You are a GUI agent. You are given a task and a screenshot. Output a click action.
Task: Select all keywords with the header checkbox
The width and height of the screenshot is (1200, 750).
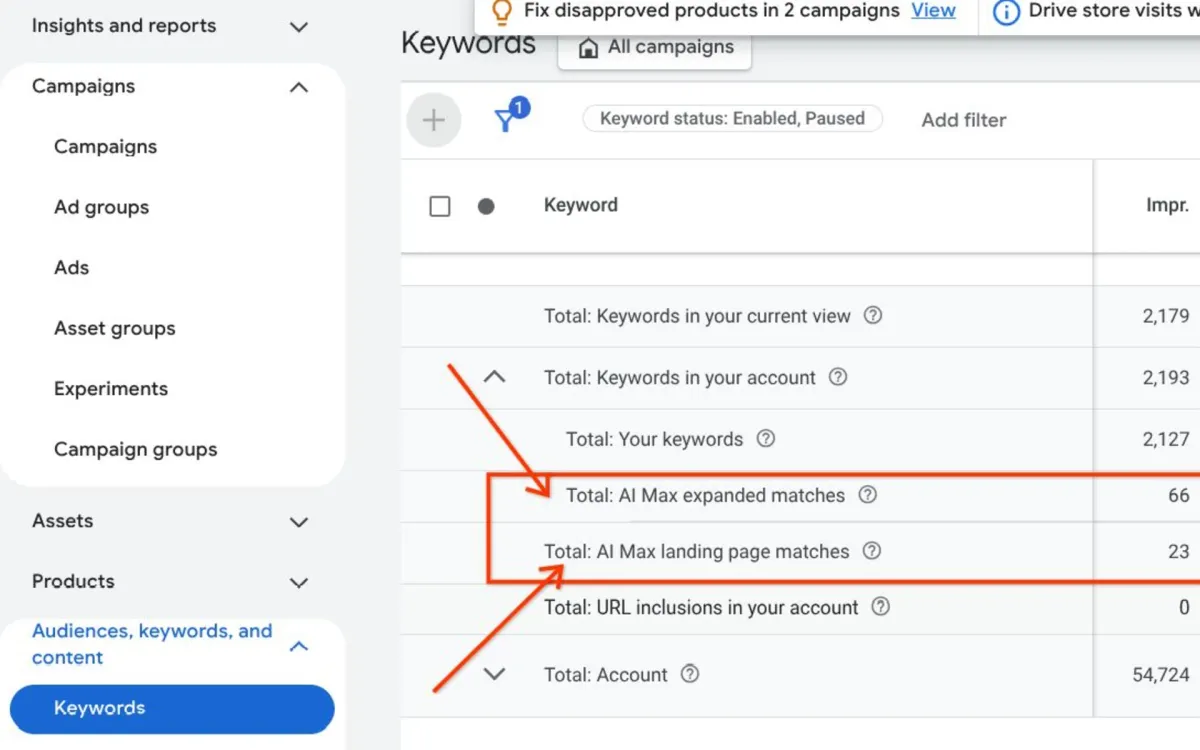point(440,205)
